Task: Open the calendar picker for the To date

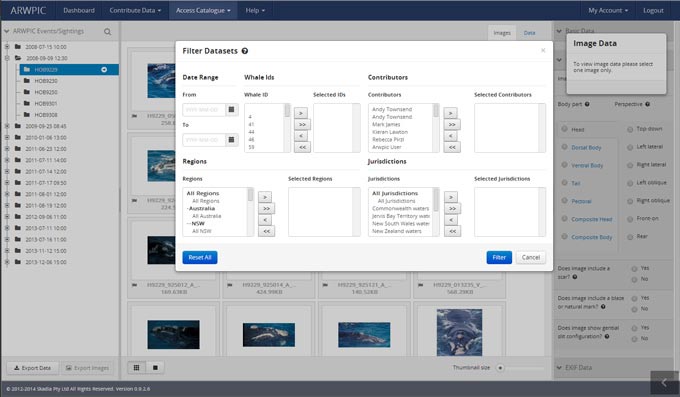Action: (x=232, y=140)
